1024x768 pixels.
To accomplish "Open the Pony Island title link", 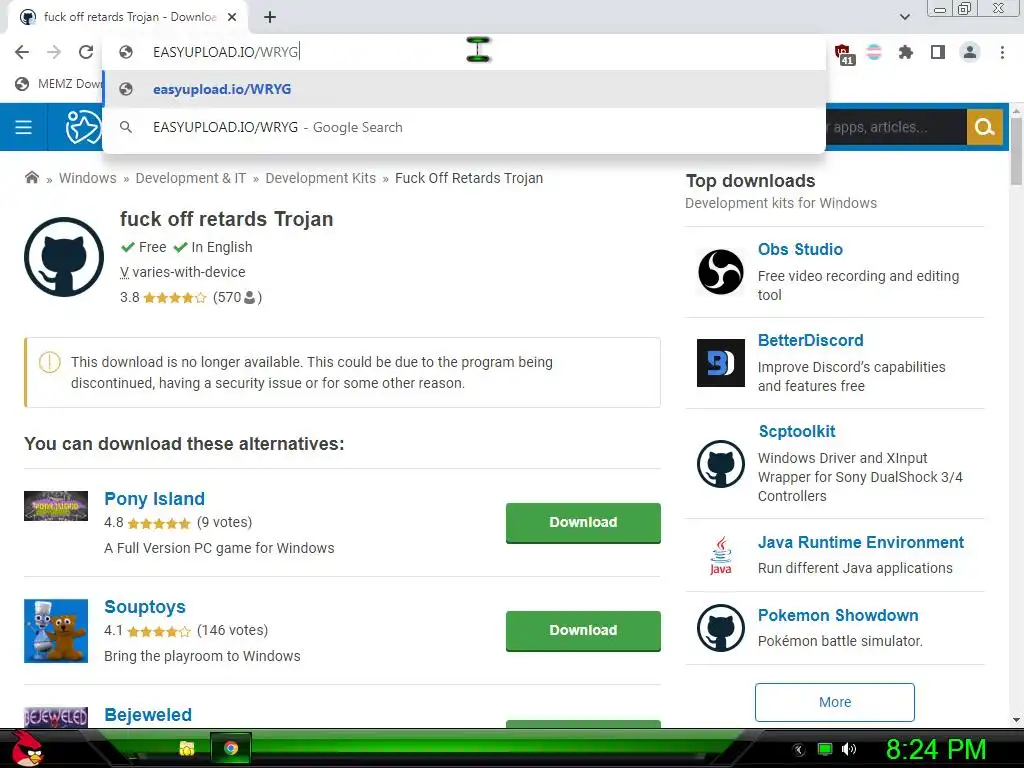I will [154, 499].
